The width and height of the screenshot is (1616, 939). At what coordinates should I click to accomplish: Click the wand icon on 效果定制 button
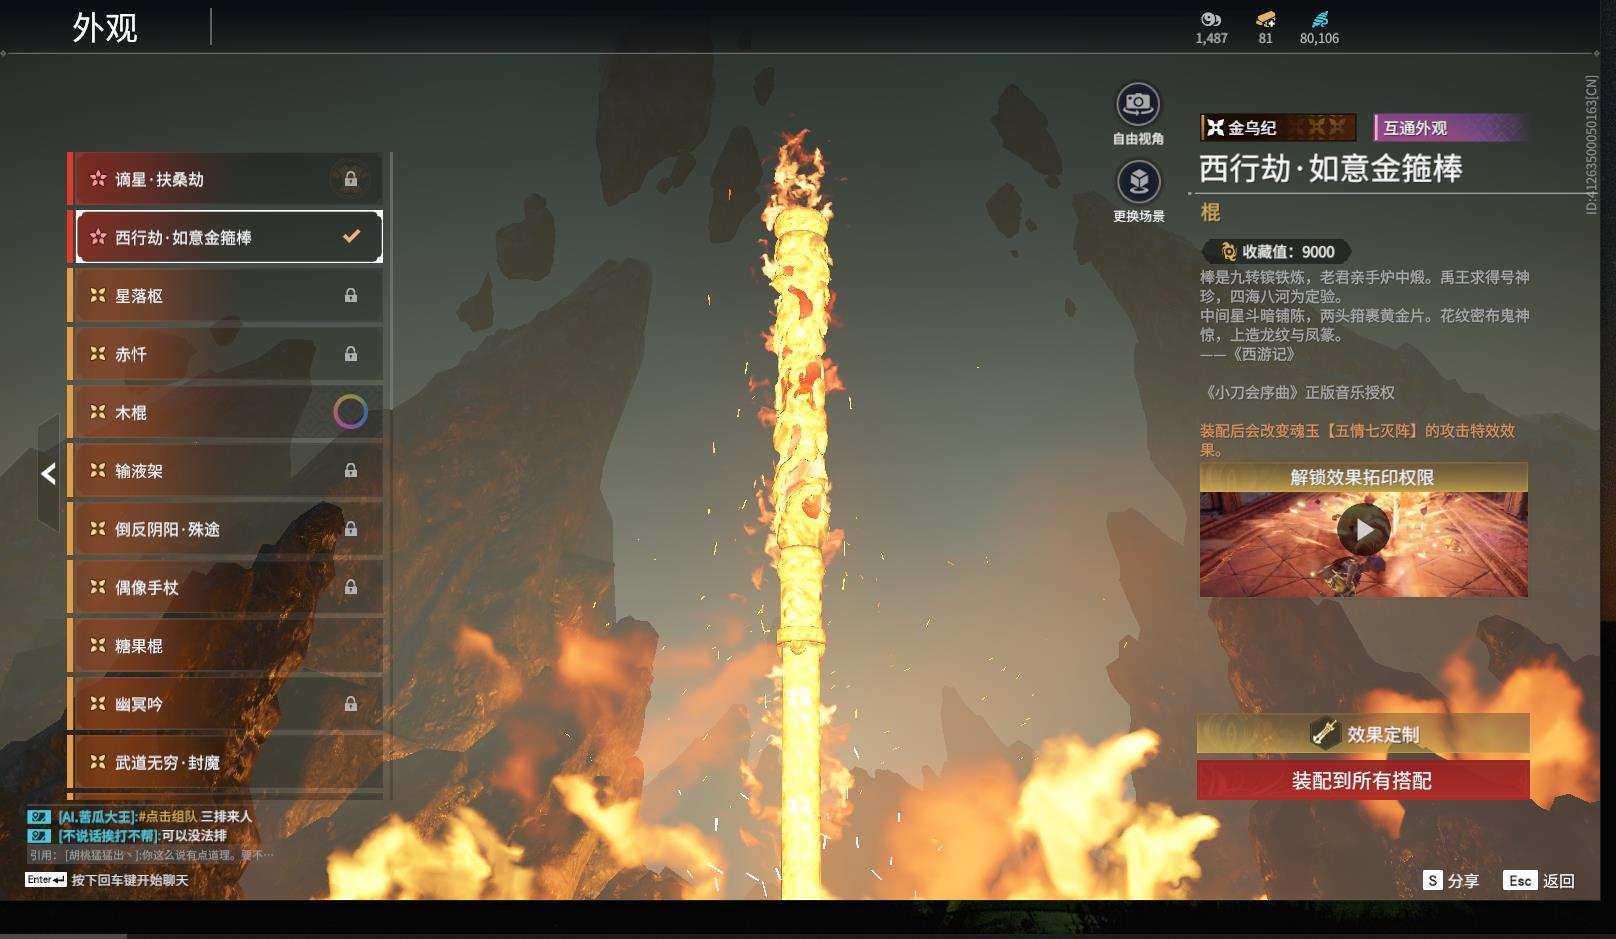point(1324,733)
